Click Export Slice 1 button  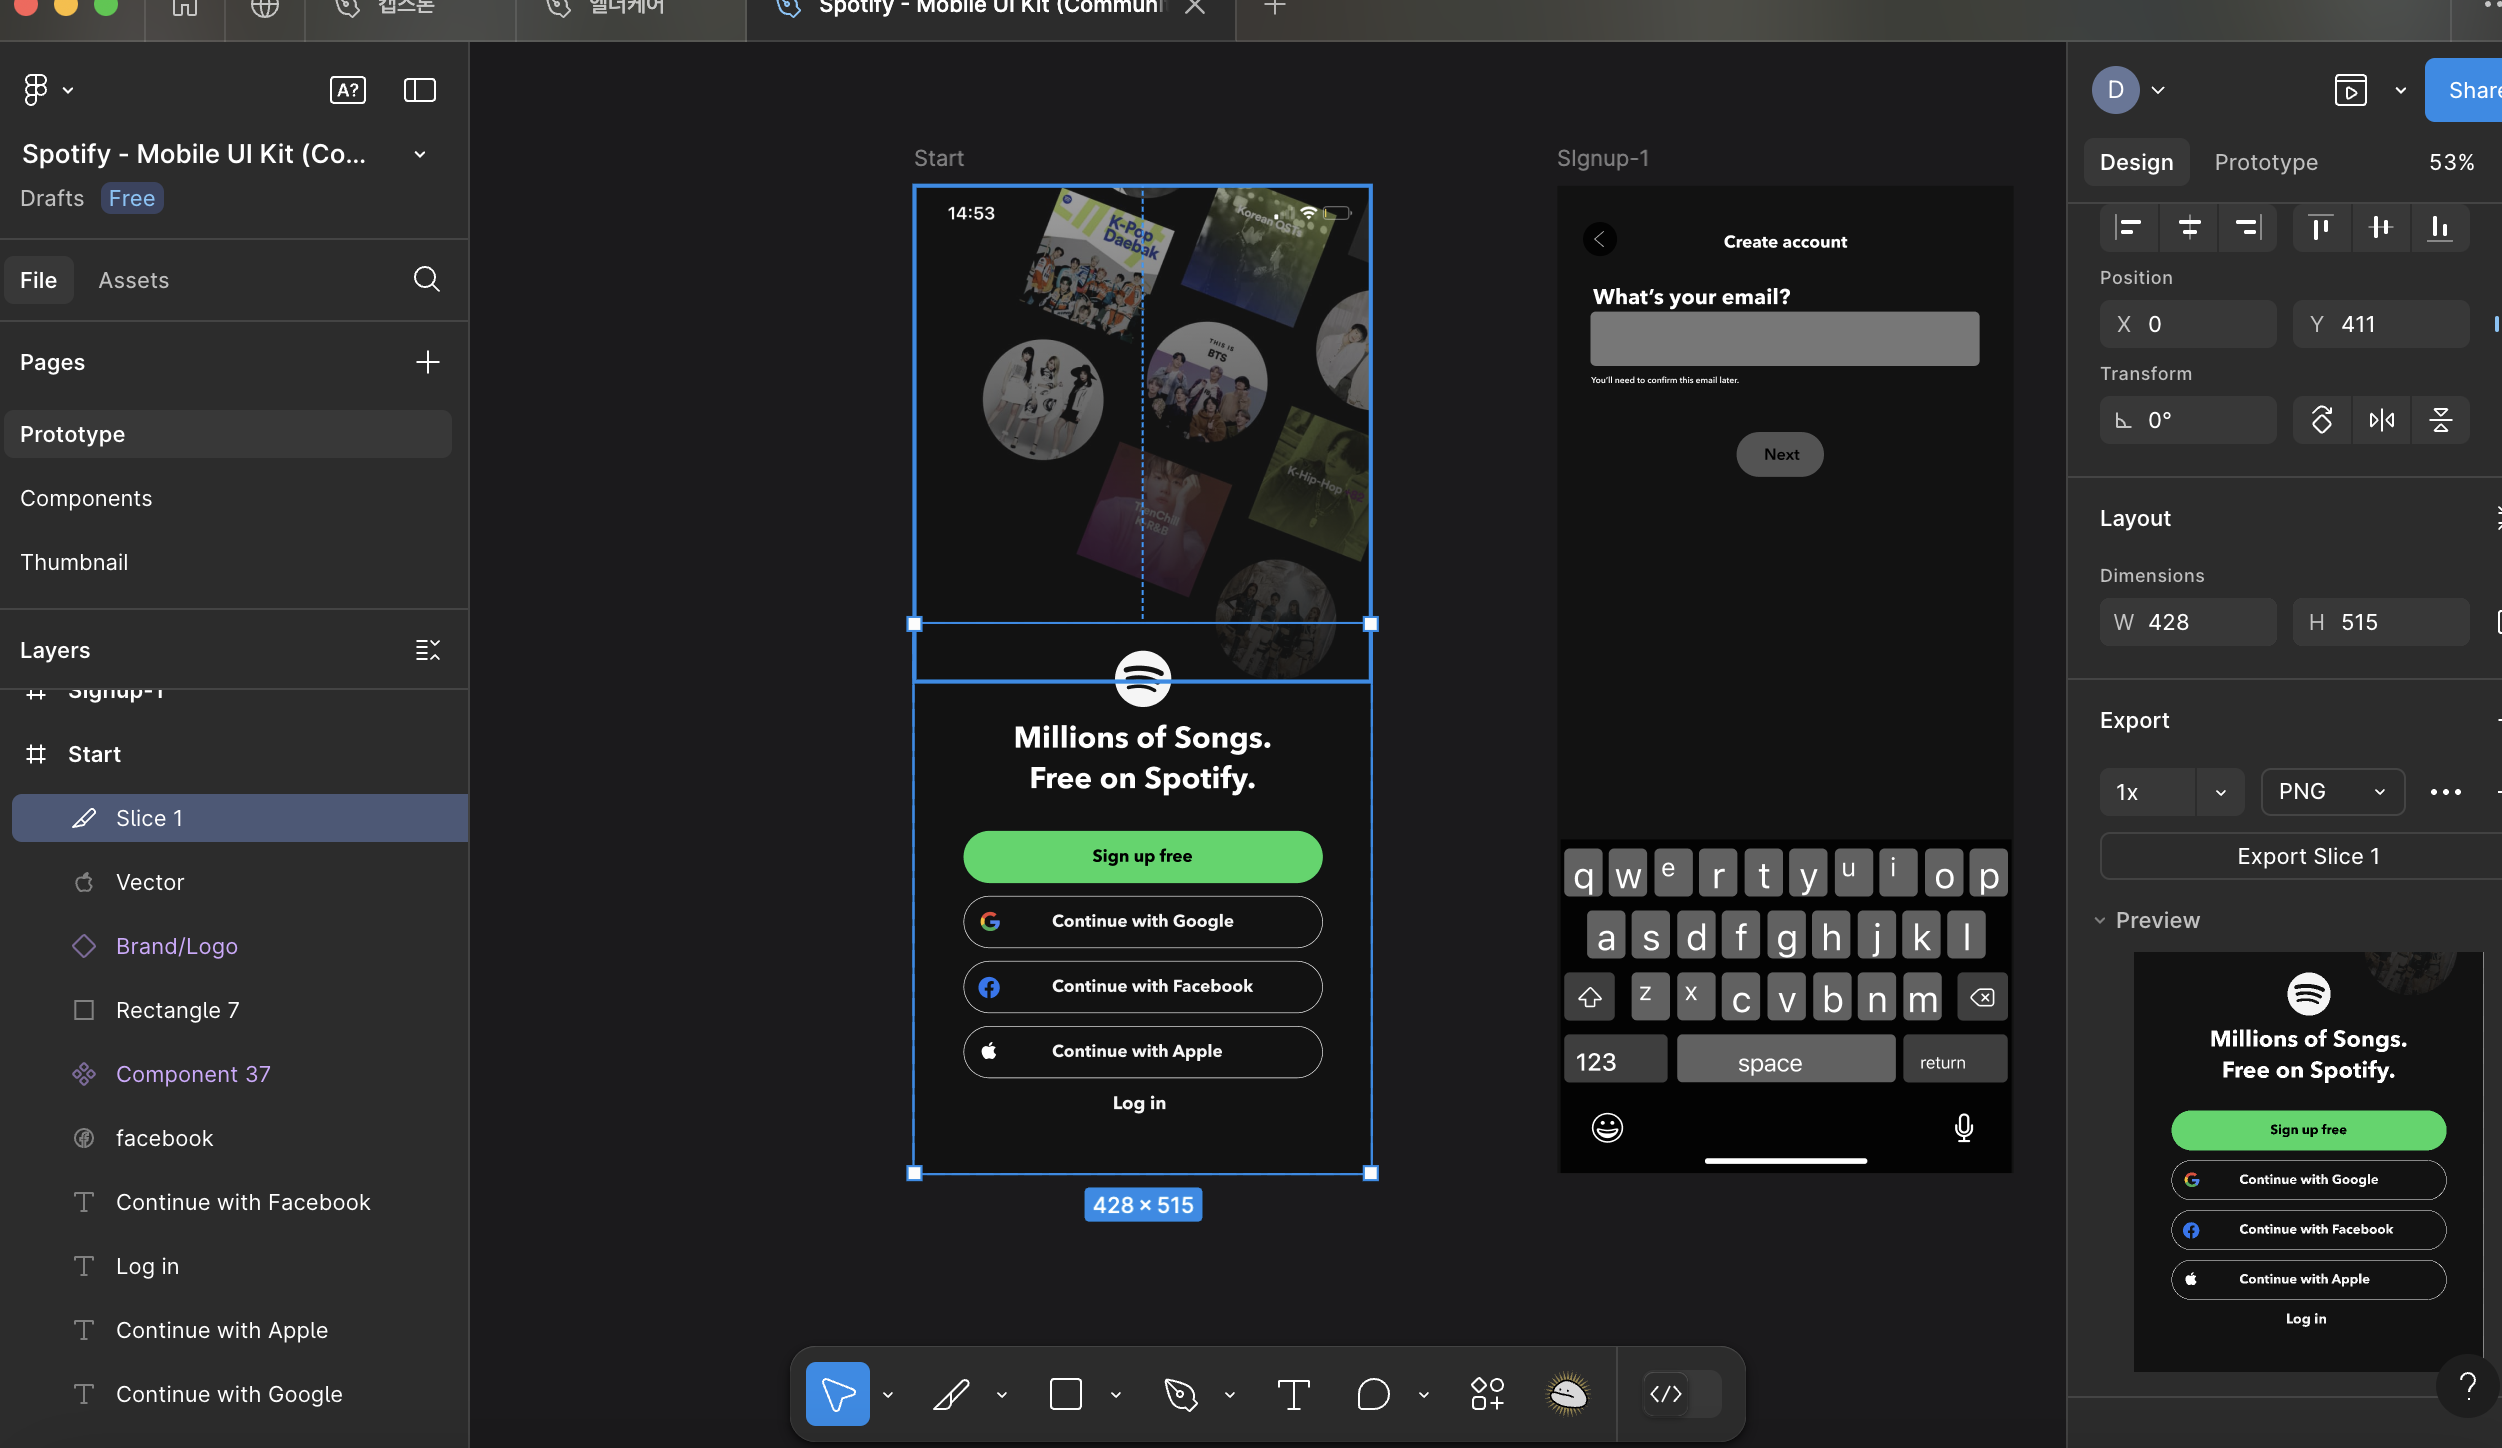coord(2307,856)
